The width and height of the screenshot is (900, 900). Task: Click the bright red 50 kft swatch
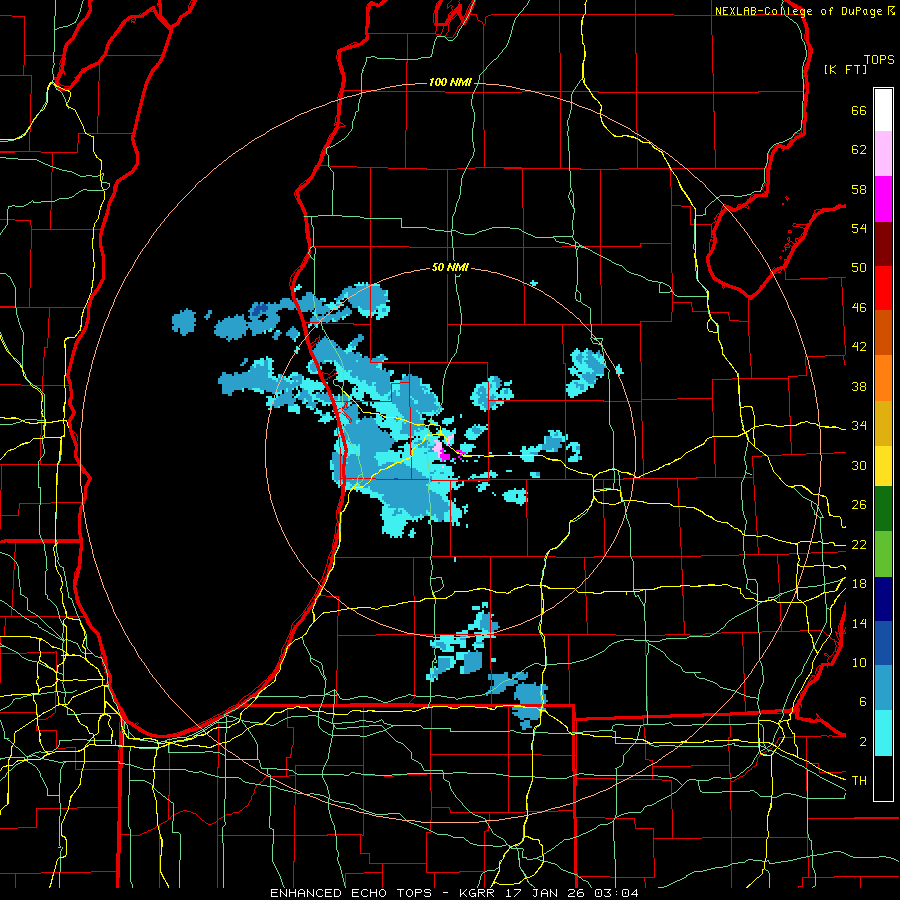pos(883,289)
